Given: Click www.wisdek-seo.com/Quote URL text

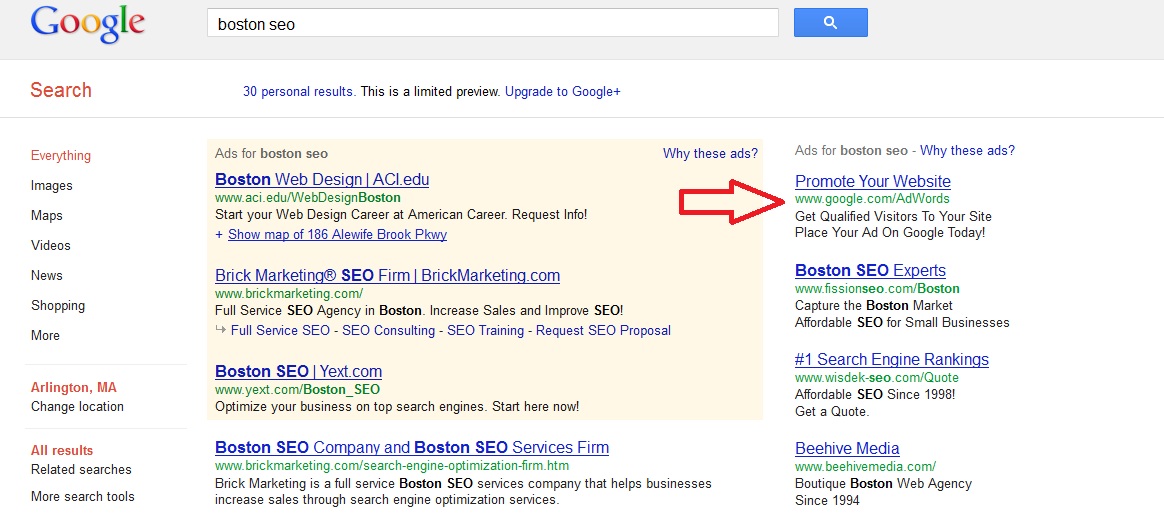Looking at the screenshot, I should [877, 378].
